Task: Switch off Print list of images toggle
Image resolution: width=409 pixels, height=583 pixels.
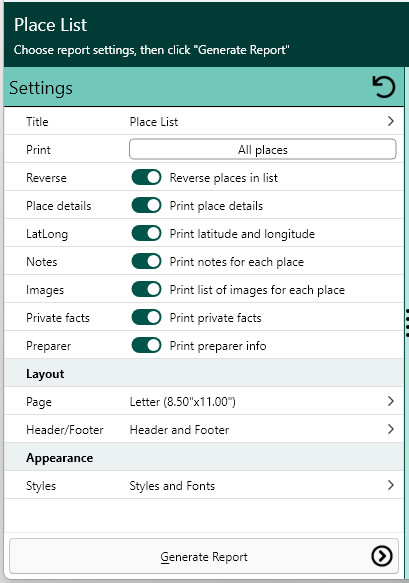Action: [x=146, y=289]
